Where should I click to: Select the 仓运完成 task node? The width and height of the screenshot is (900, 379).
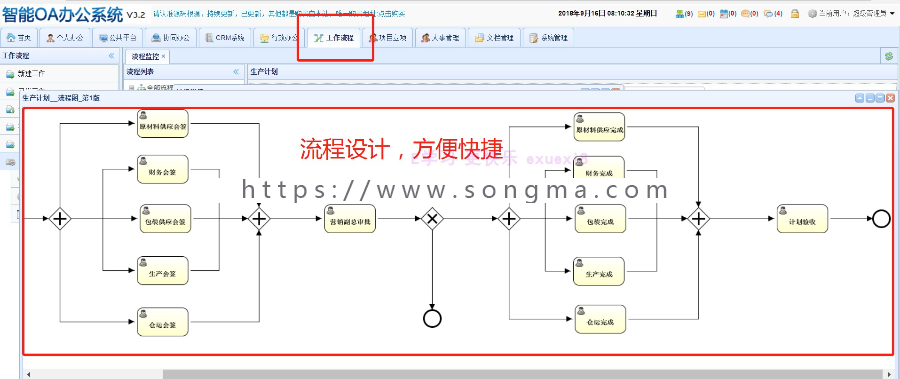tap(600, 319)
